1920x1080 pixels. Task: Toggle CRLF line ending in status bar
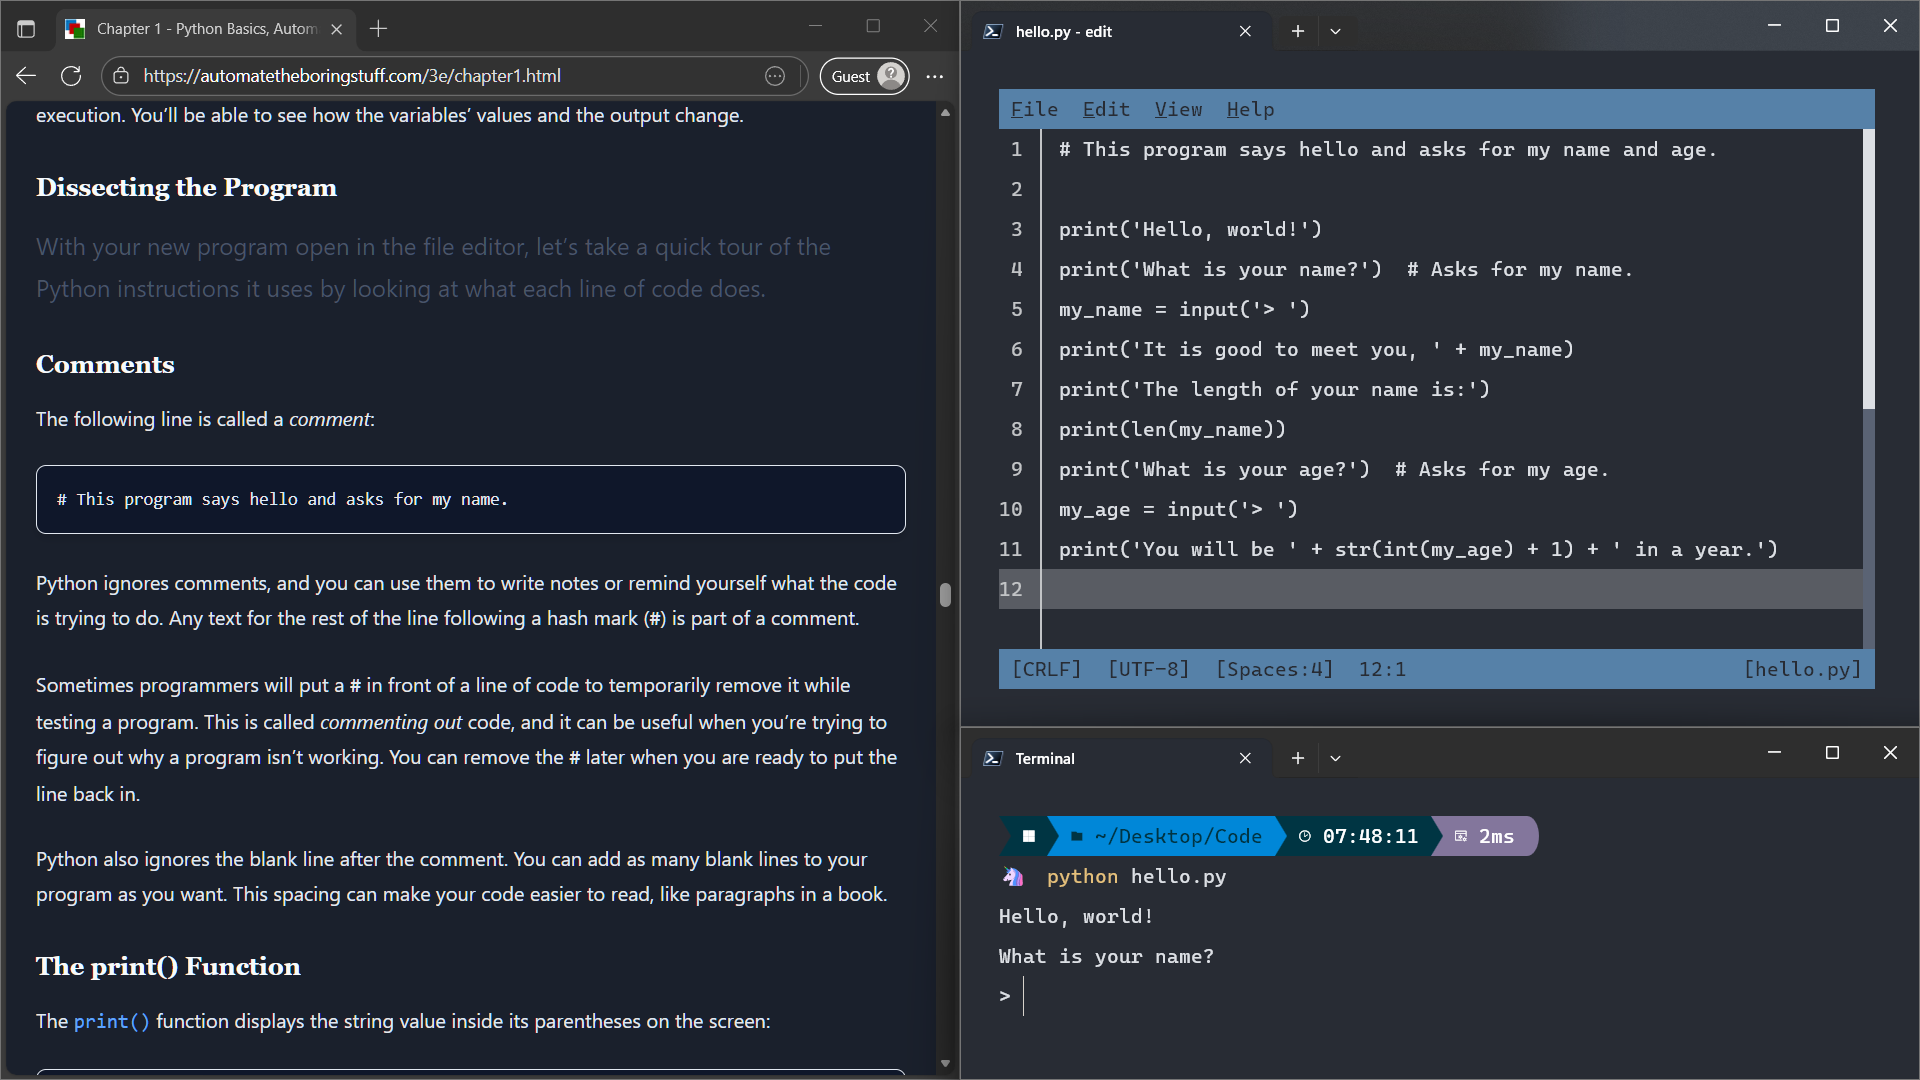click(x=1046, y=669)
